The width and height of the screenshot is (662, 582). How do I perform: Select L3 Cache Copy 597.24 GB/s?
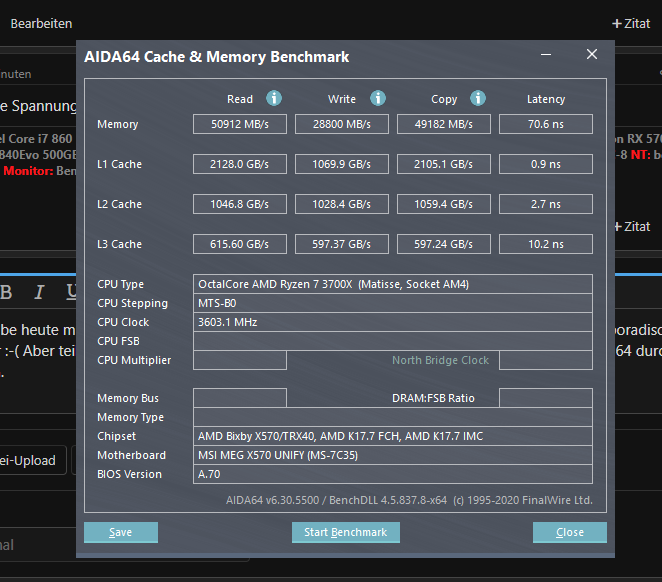coord(444,244)
